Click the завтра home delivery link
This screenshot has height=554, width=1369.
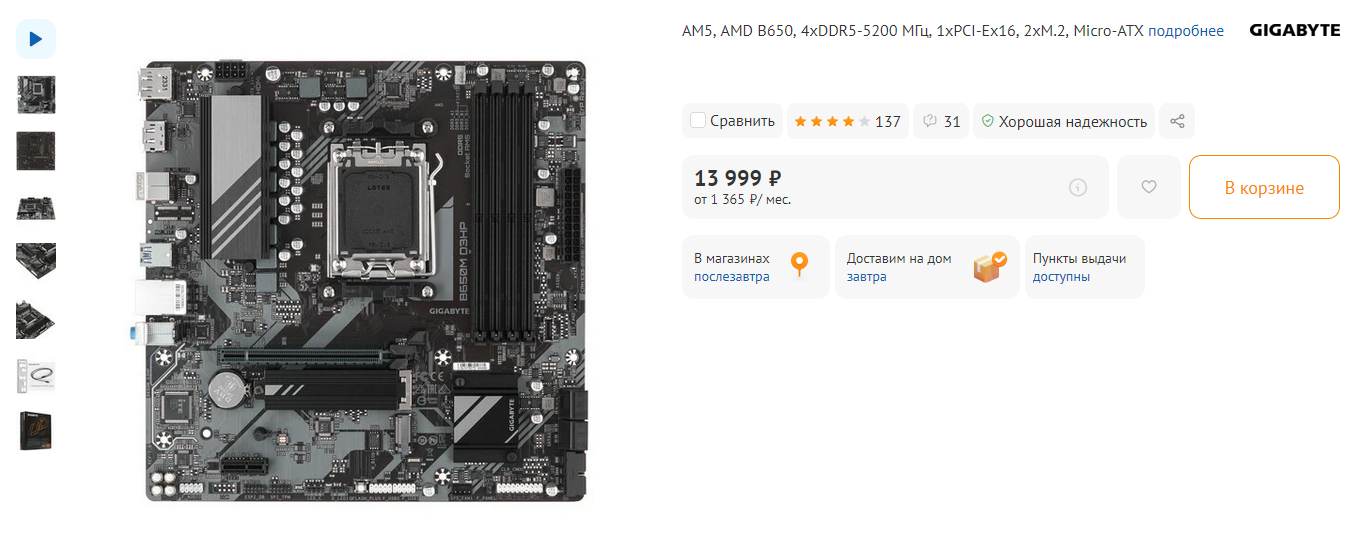point(867,277)
